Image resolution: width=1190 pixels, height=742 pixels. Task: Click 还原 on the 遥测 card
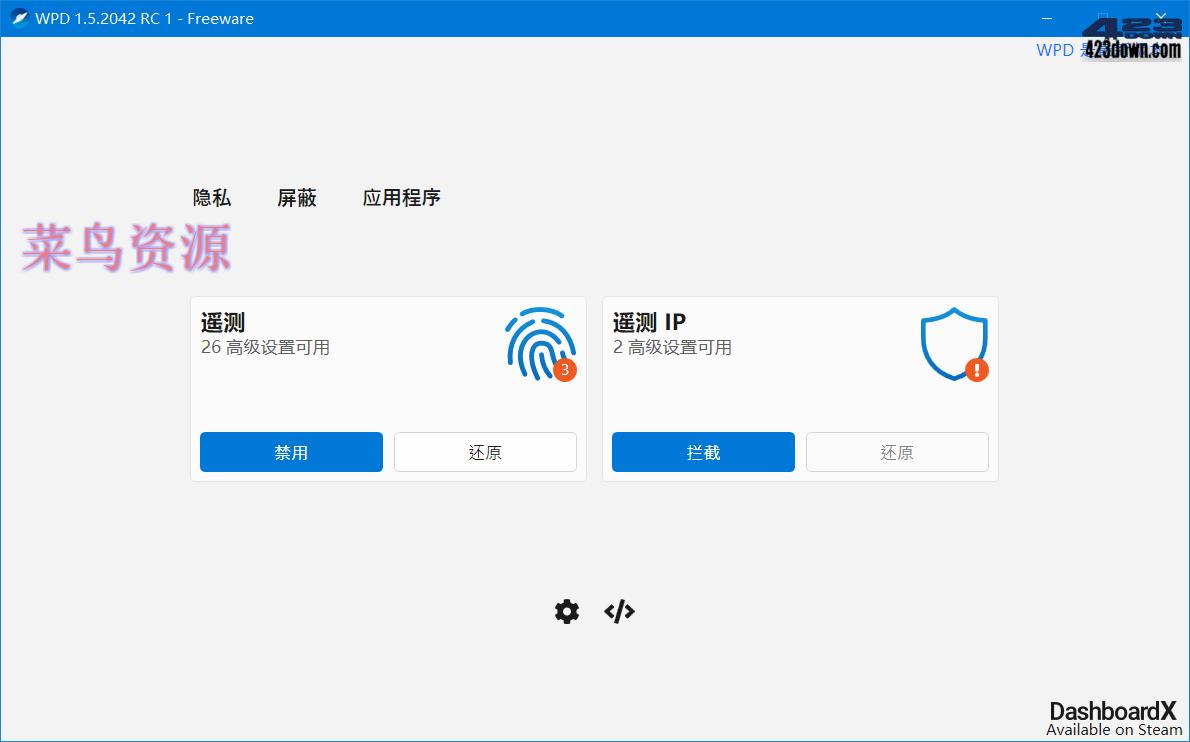[485, 451]
